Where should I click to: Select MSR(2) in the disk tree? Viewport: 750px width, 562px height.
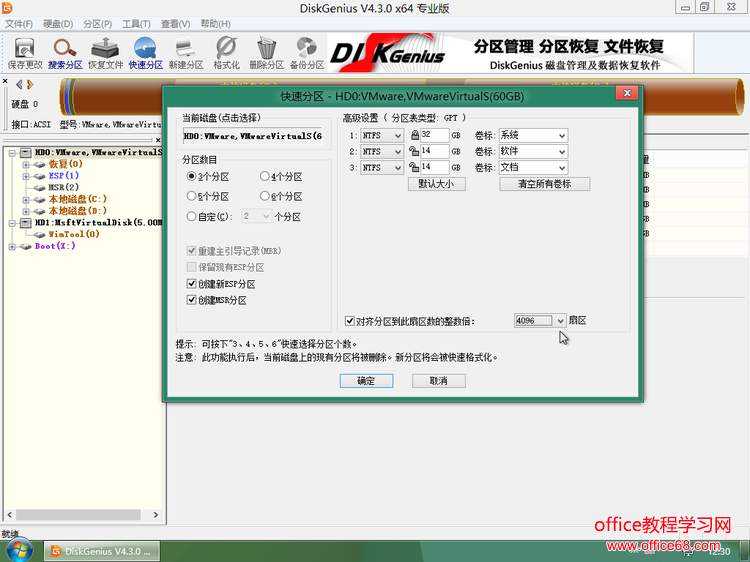point(63,187)
